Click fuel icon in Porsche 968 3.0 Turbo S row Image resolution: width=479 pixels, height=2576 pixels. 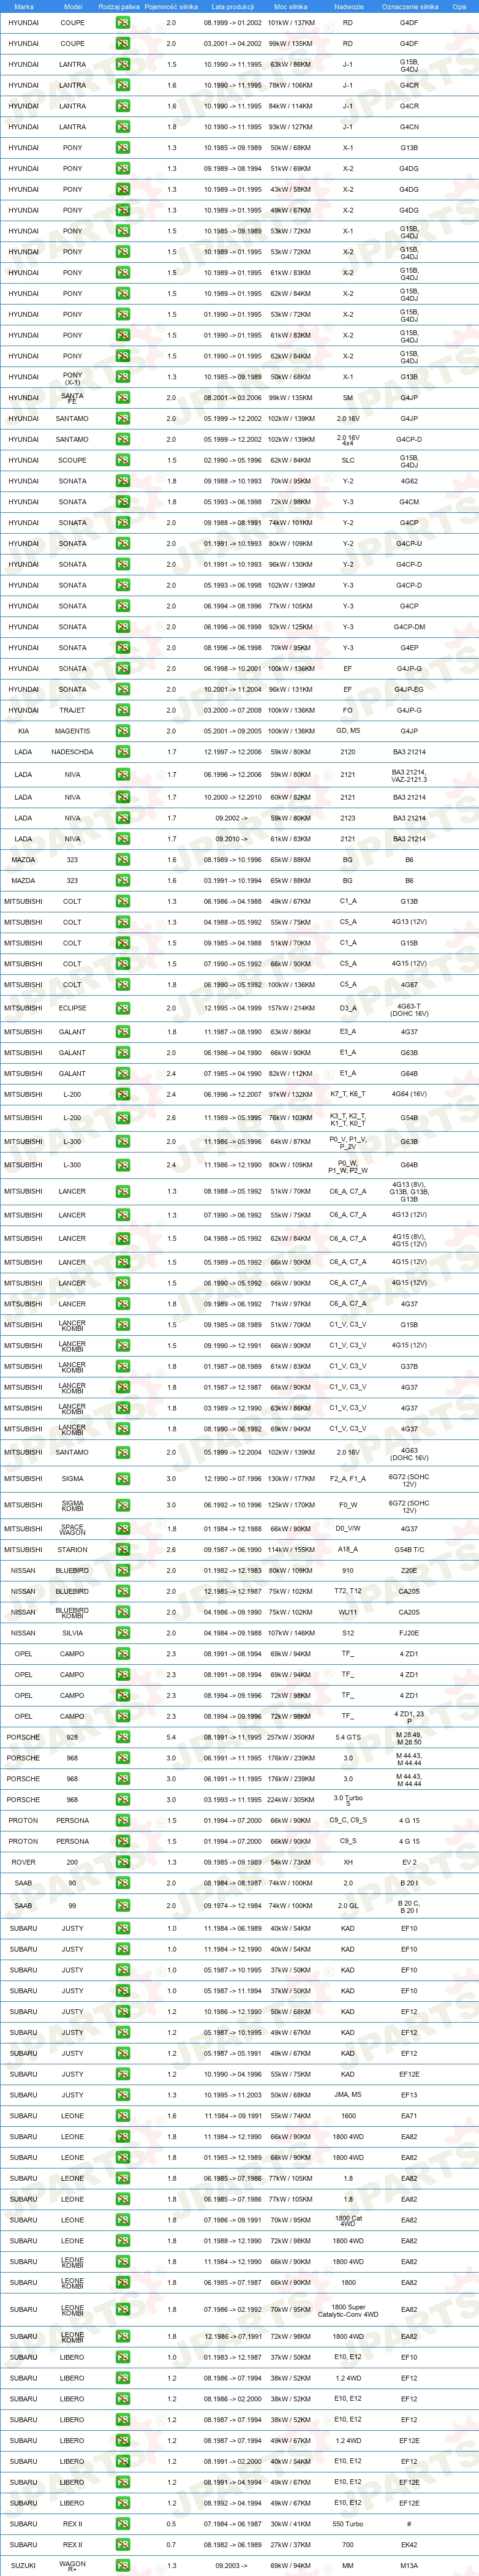(122, 1800)
